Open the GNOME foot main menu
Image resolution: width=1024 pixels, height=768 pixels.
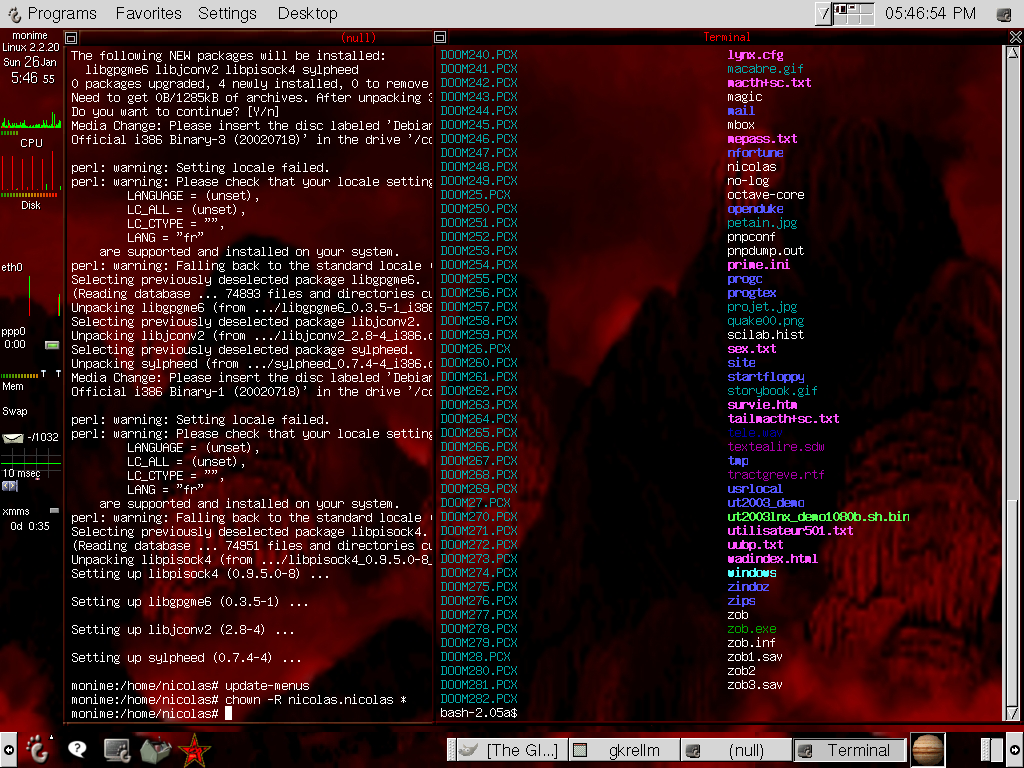pos(37,748)
